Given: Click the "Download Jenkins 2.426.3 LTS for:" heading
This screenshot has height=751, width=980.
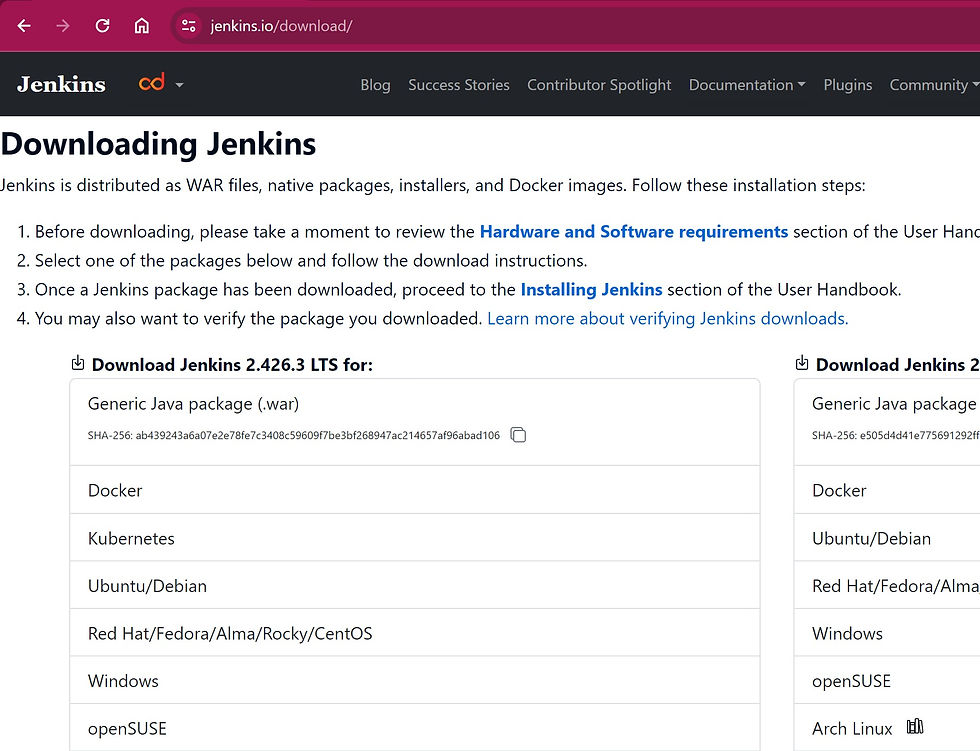Looking at the screenshot, I should (x=232, y=365).
